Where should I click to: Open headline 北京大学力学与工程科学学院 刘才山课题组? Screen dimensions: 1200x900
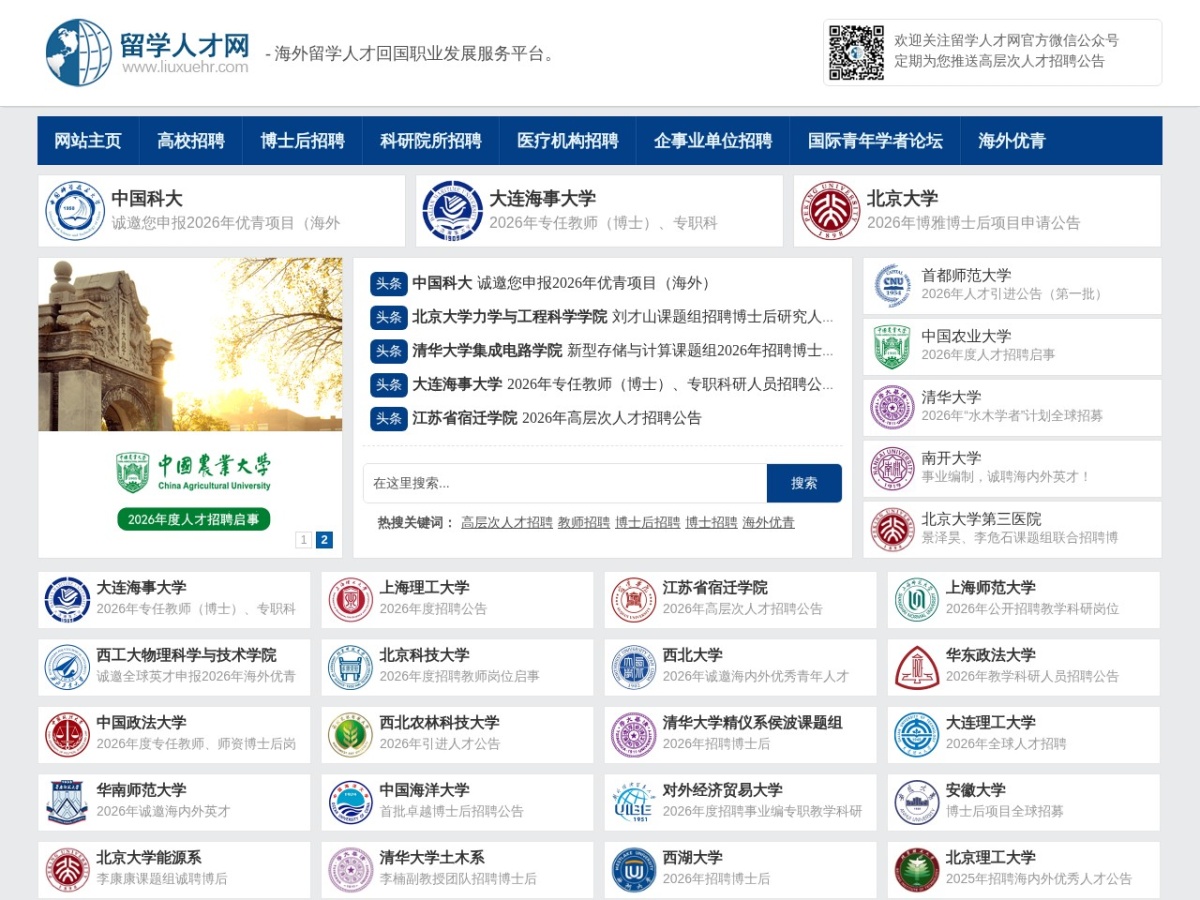pyautogui.click(x=622, y=317)
